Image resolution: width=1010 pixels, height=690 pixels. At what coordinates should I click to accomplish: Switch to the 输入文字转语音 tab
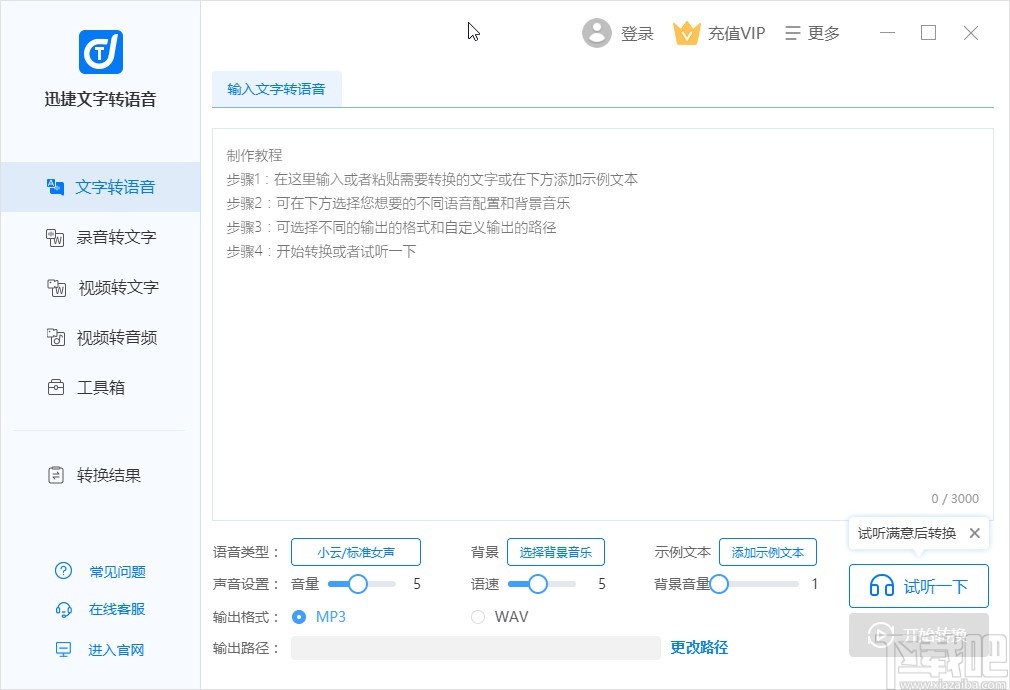coord(277,88)
